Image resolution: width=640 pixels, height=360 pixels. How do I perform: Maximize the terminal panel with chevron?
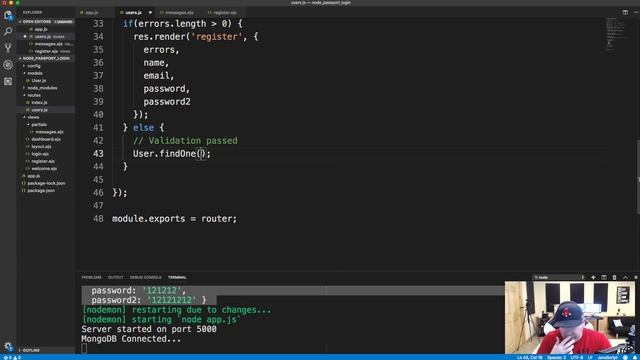[625, 277]
